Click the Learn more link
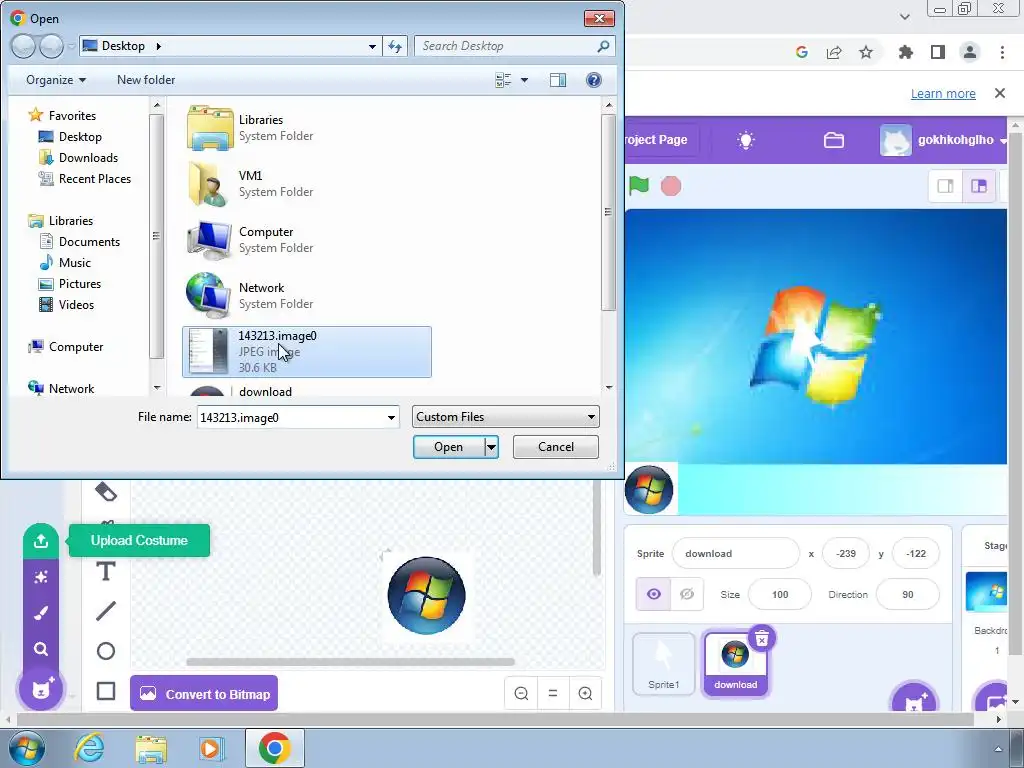The height and width of the screenshot is (768, 1024). (x=943, y=93)
